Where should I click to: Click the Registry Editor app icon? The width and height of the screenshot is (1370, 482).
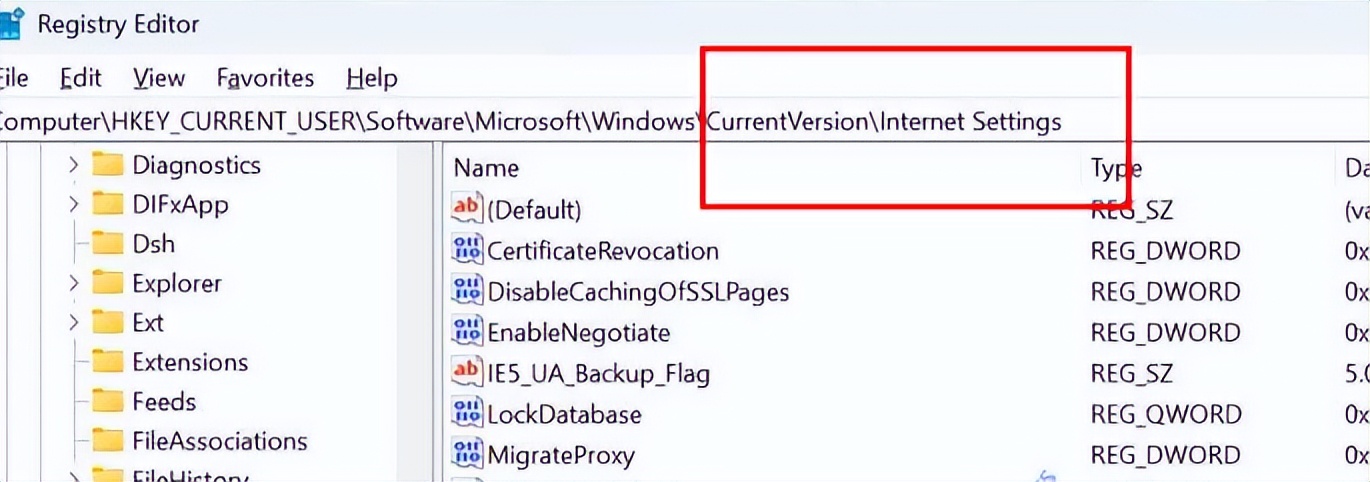point(10,24)
